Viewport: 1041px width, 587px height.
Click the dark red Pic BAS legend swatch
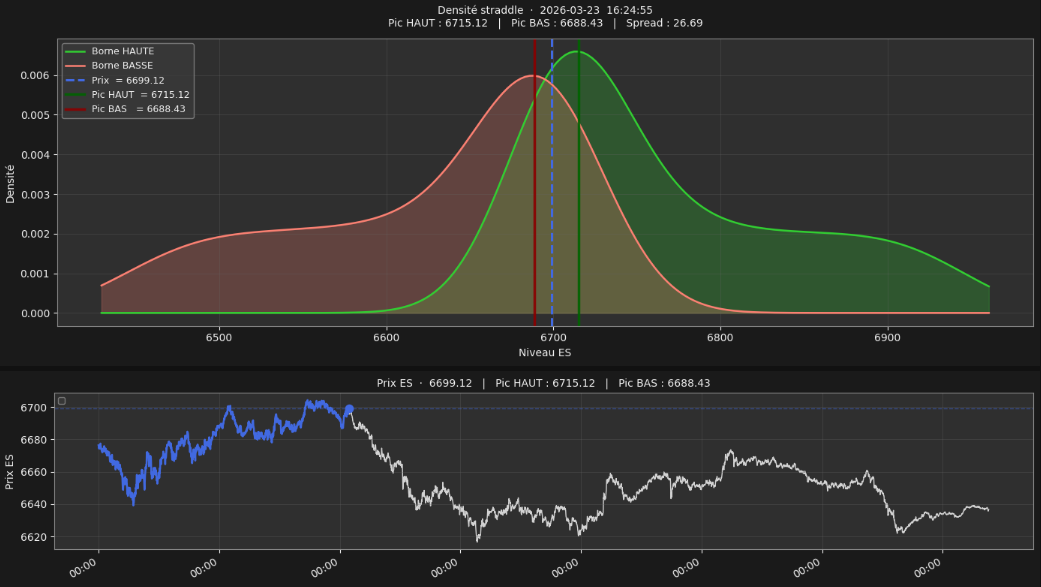pos(76,109)
